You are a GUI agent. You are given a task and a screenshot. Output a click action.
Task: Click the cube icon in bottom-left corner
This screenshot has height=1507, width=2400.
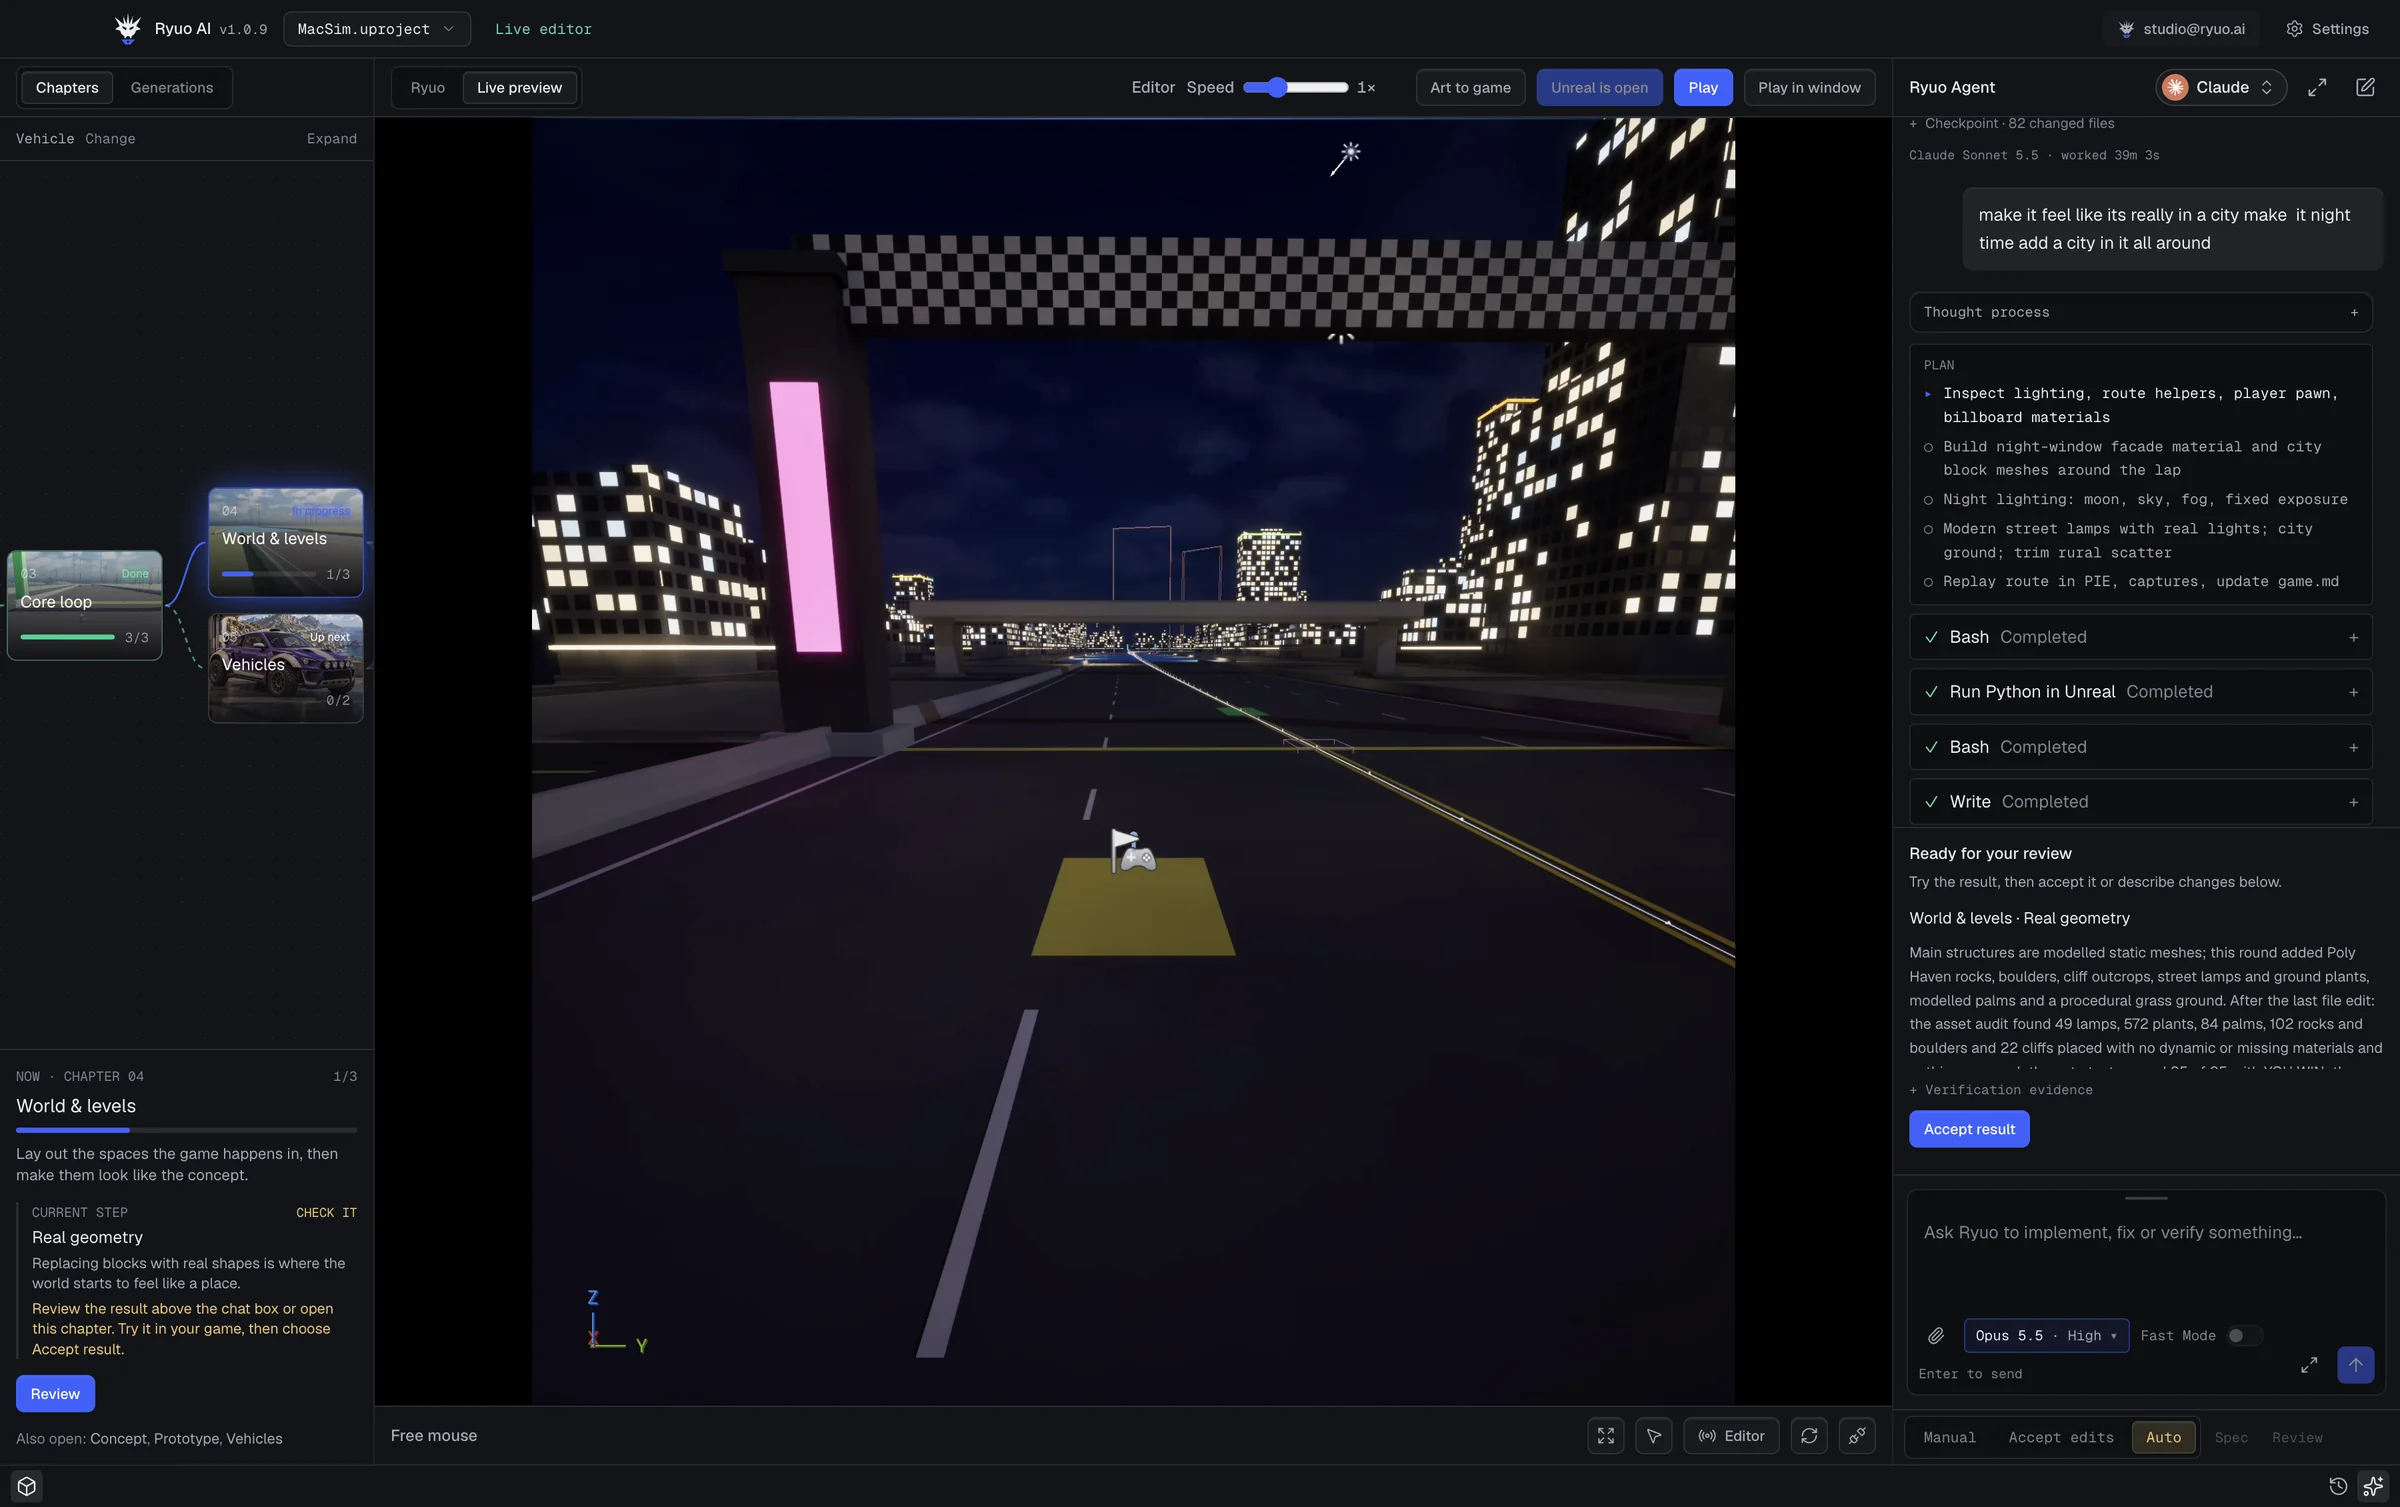tap(27, 1486)
